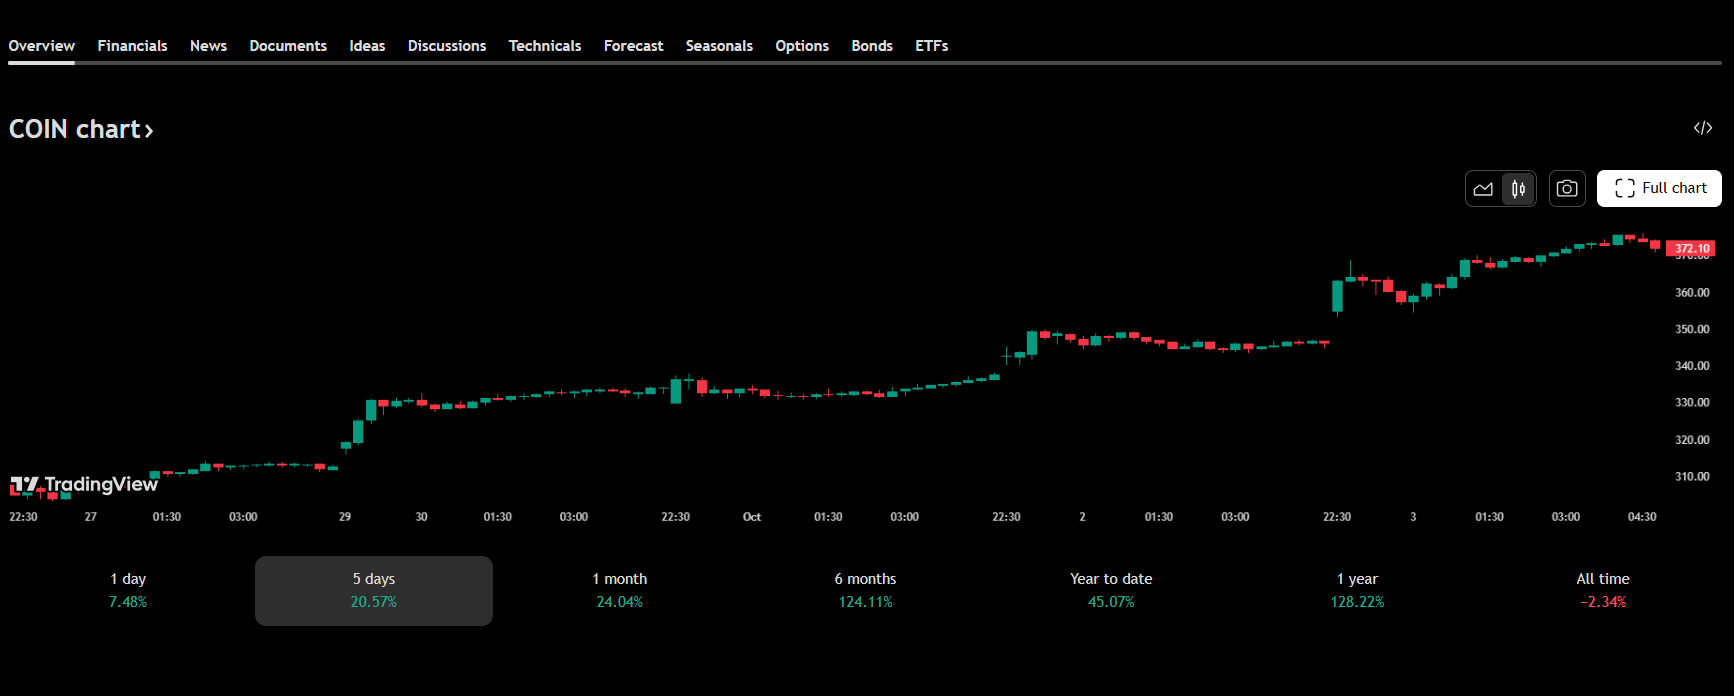Take a chart snapshot with camera icon
The height and width of the screenshot is (696, 1734).
(1567, 189)
